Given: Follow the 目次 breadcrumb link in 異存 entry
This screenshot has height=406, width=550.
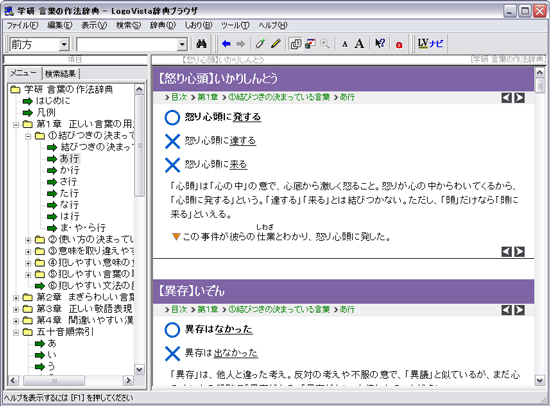Looking at the screenshot, I should point(179,310).
